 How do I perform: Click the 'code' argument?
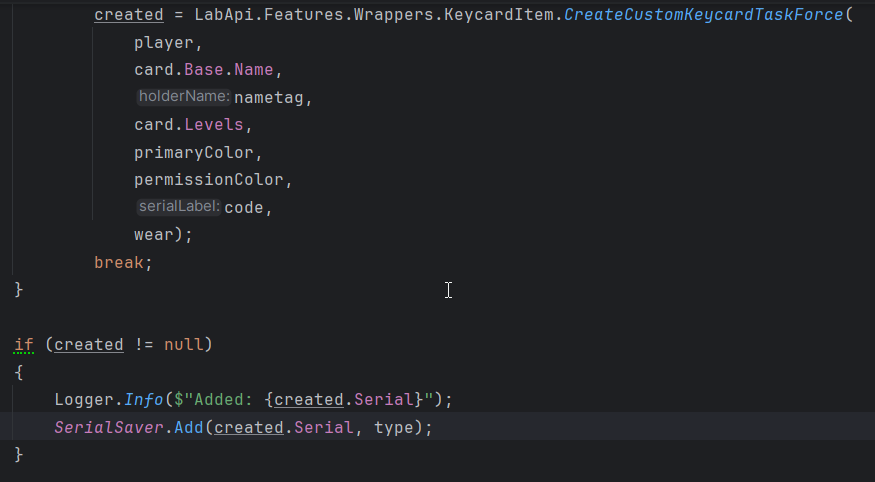244,208
